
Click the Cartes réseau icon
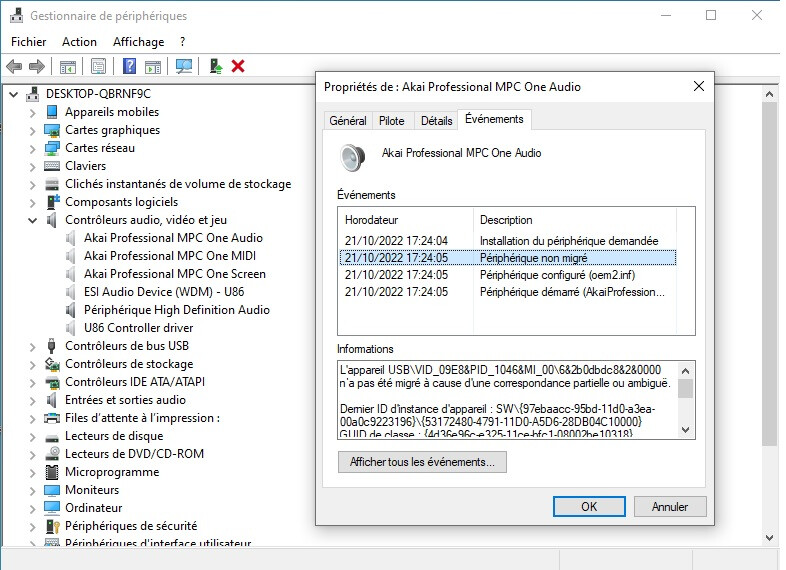(52, 148)
